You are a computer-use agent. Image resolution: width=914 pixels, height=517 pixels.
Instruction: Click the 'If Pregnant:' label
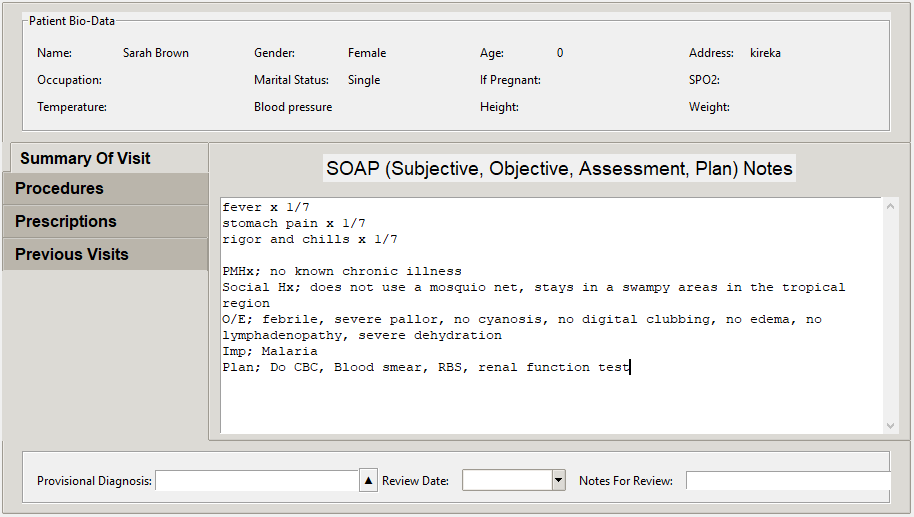click(x=510, y=80)
